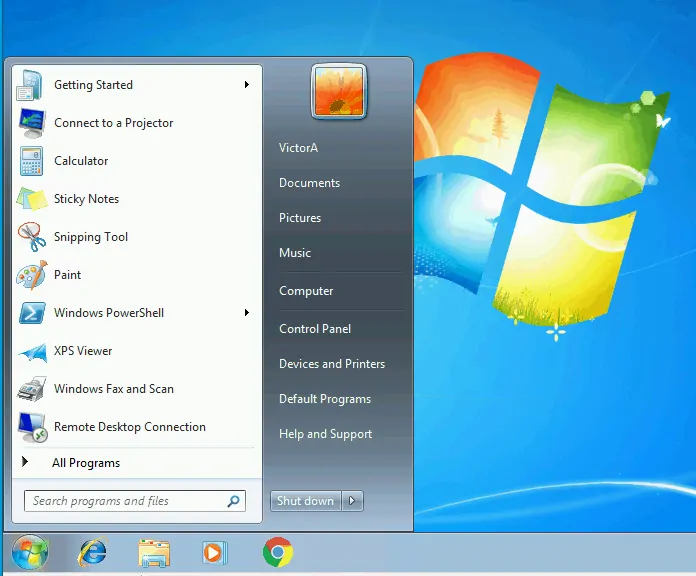Viewport: 696px width, 576px height.
Task: Click the Getting Started icon
Action: [x=30, y=85]
